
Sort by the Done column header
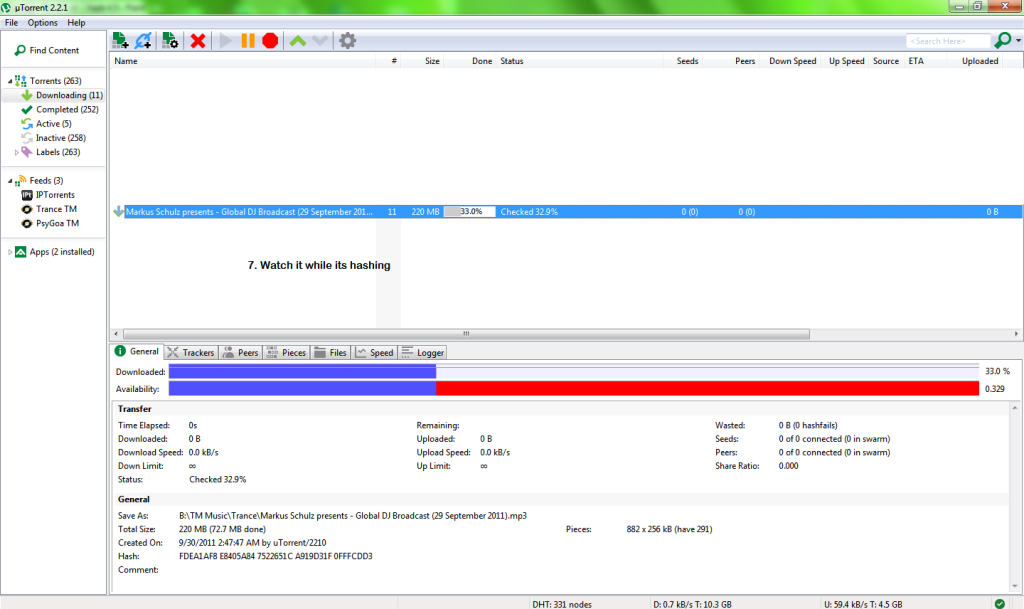coord(470,61)
